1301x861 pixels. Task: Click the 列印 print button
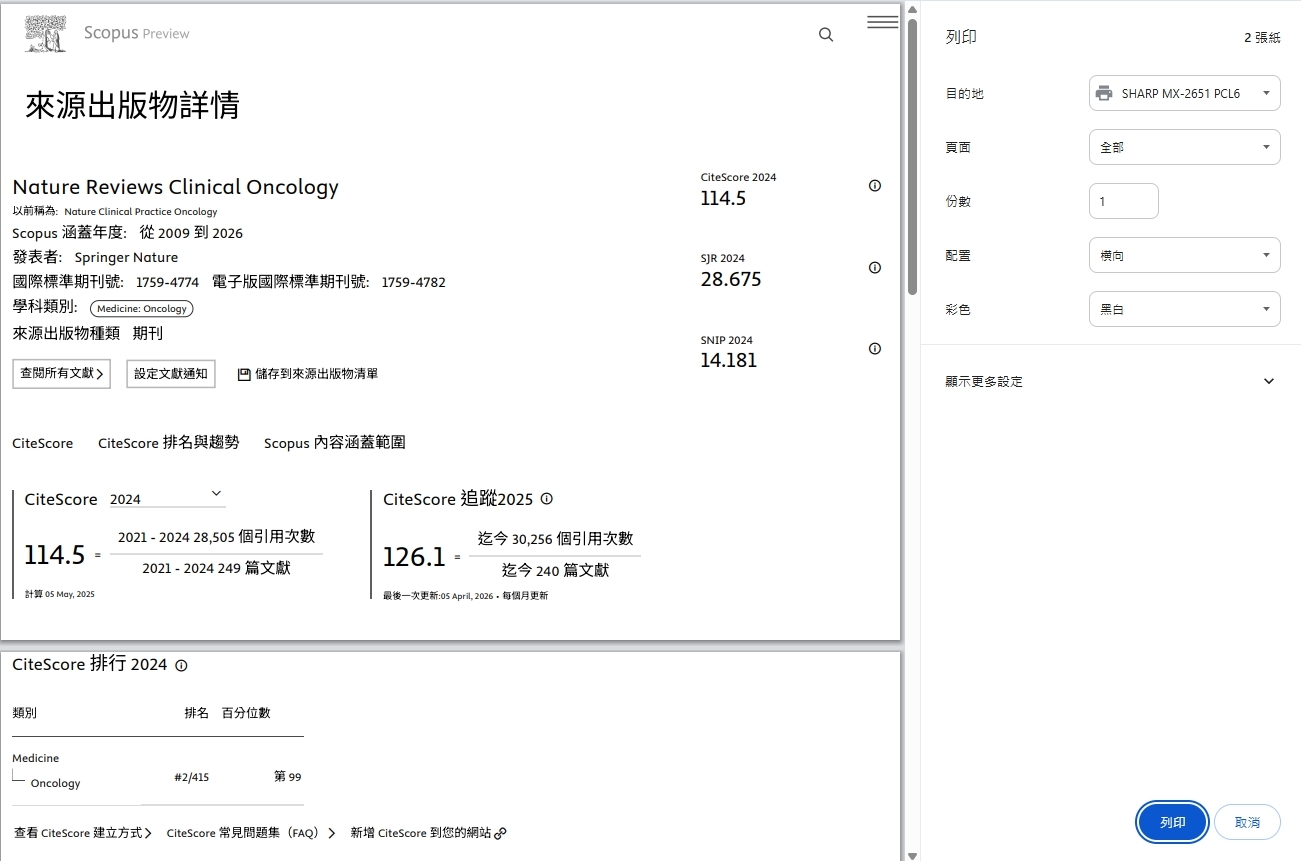pyautogui.click(x=1173, y=822)
